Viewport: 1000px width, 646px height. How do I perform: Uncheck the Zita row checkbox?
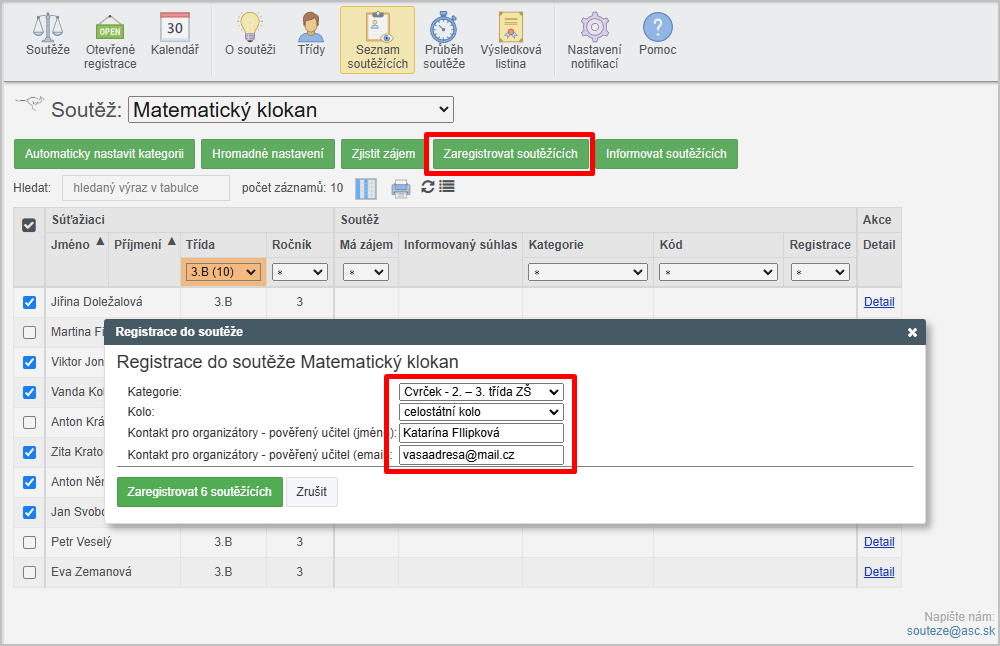click(29, 452)
